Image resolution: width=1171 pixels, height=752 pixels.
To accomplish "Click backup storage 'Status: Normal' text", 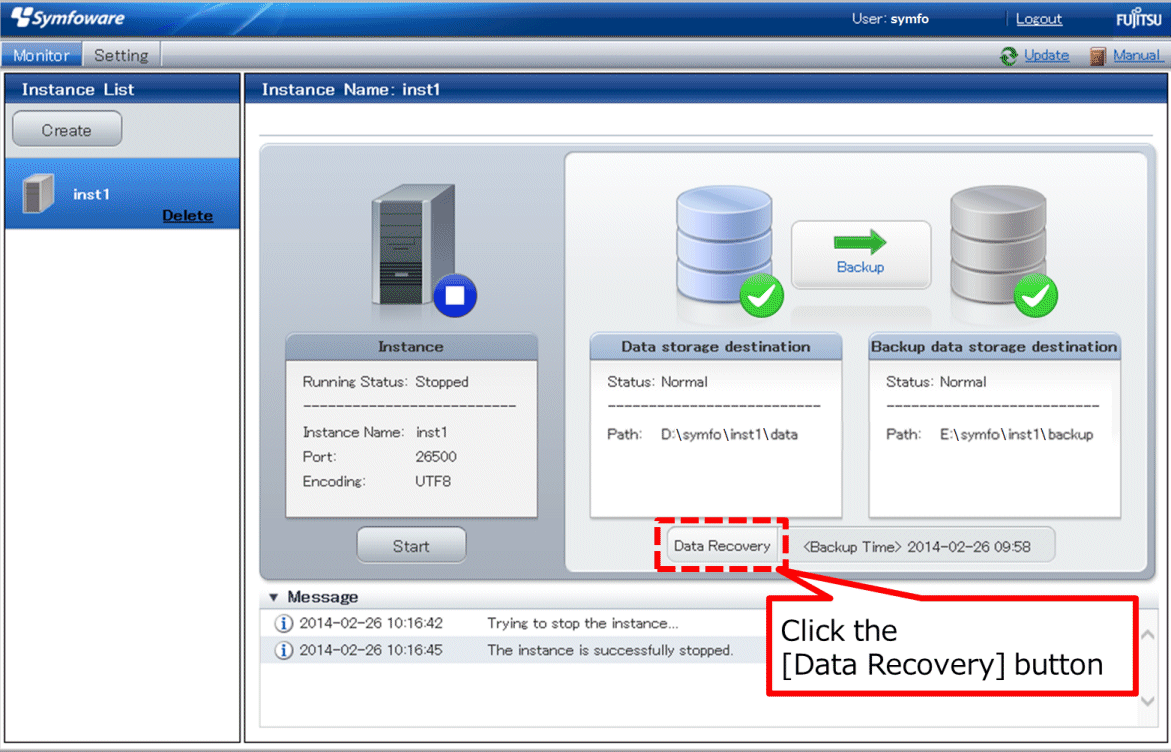I will (936, 382).
